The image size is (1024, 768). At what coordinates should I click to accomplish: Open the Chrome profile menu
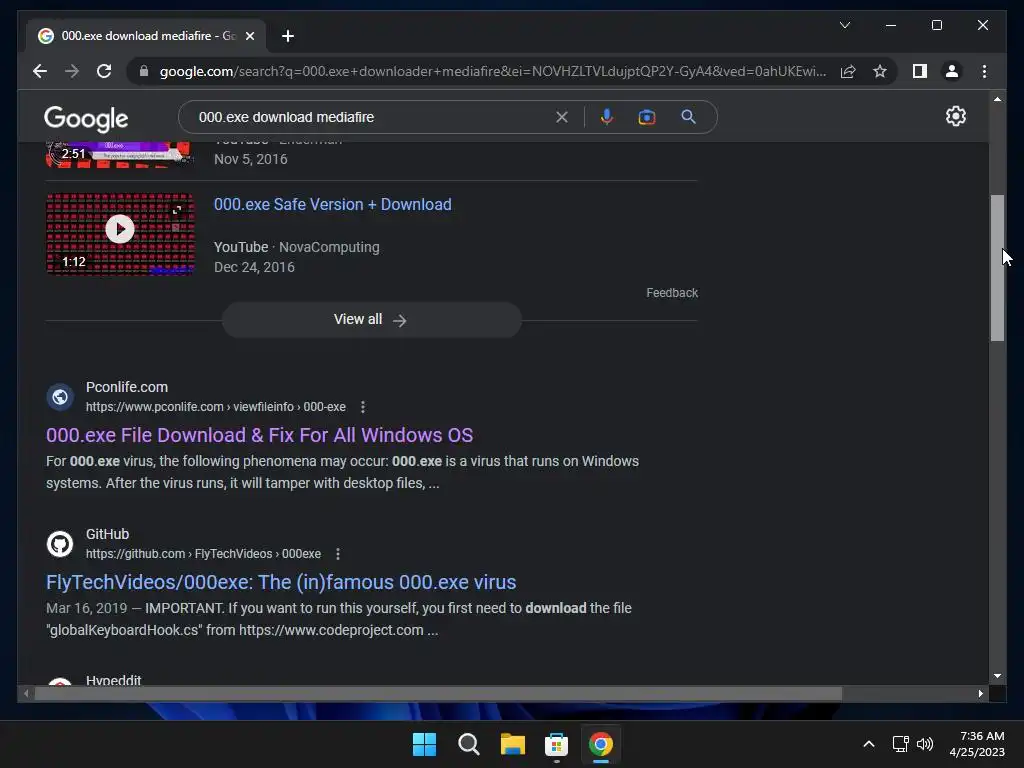coord(952,71)
